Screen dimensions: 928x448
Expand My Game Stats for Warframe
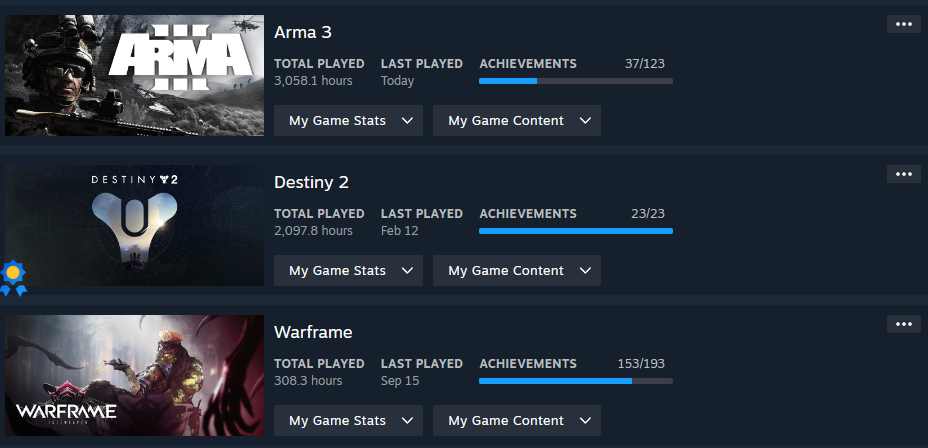(x=348, y=421)
